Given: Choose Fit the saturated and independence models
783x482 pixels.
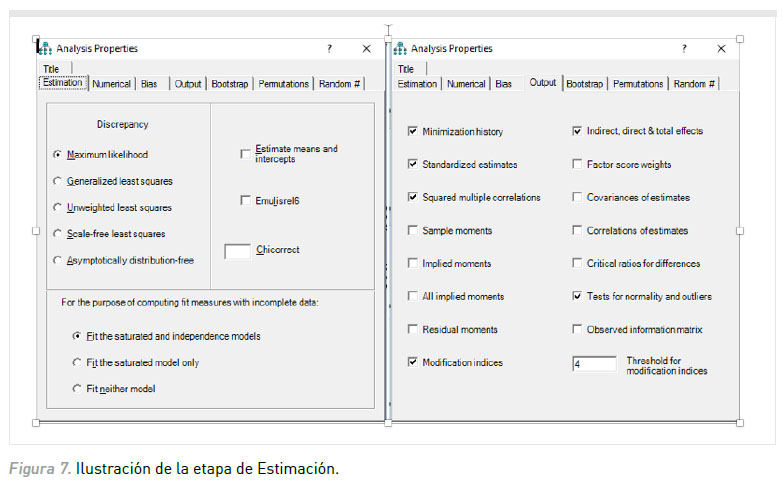Looking at the screenshot, I should (77, 336).
